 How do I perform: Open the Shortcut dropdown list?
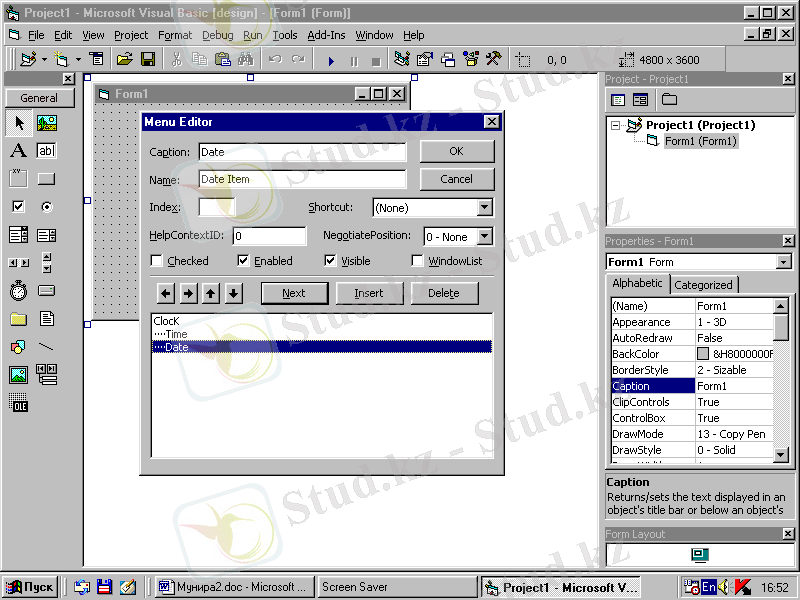[x=484, y=208]
